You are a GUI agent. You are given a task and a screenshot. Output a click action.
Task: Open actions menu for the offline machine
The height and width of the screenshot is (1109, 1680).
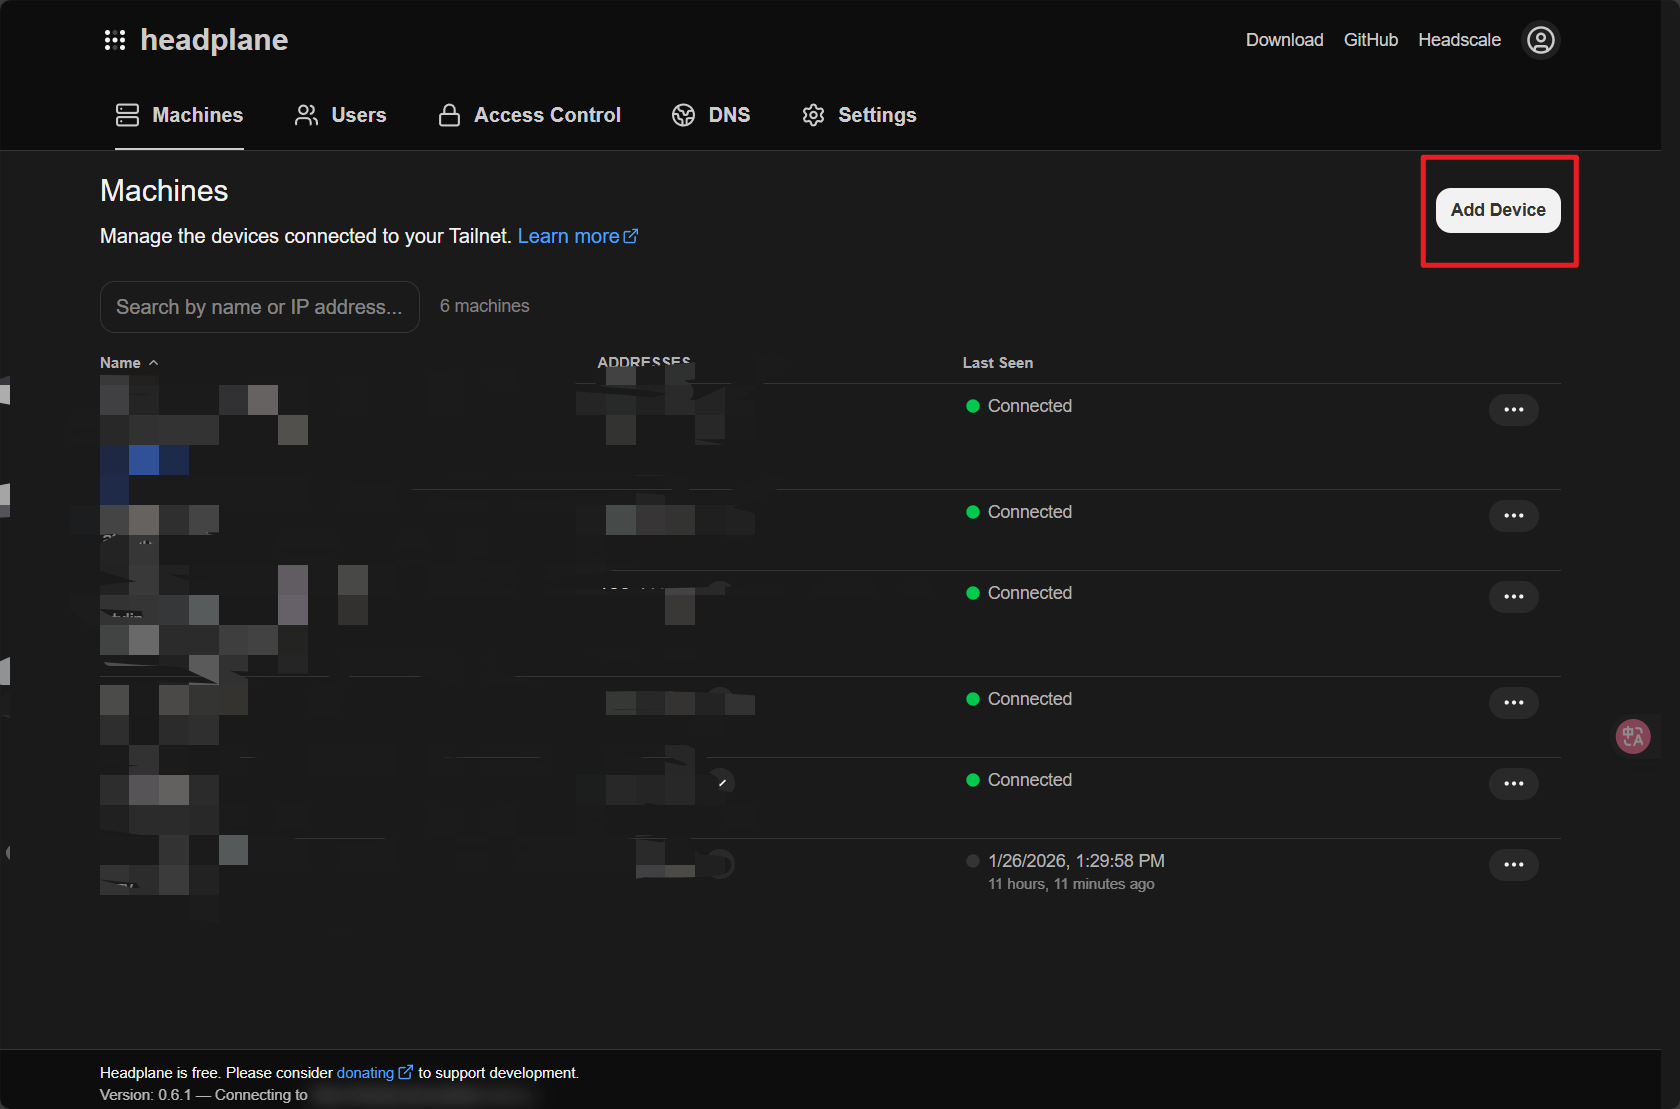coord(1513,865)
